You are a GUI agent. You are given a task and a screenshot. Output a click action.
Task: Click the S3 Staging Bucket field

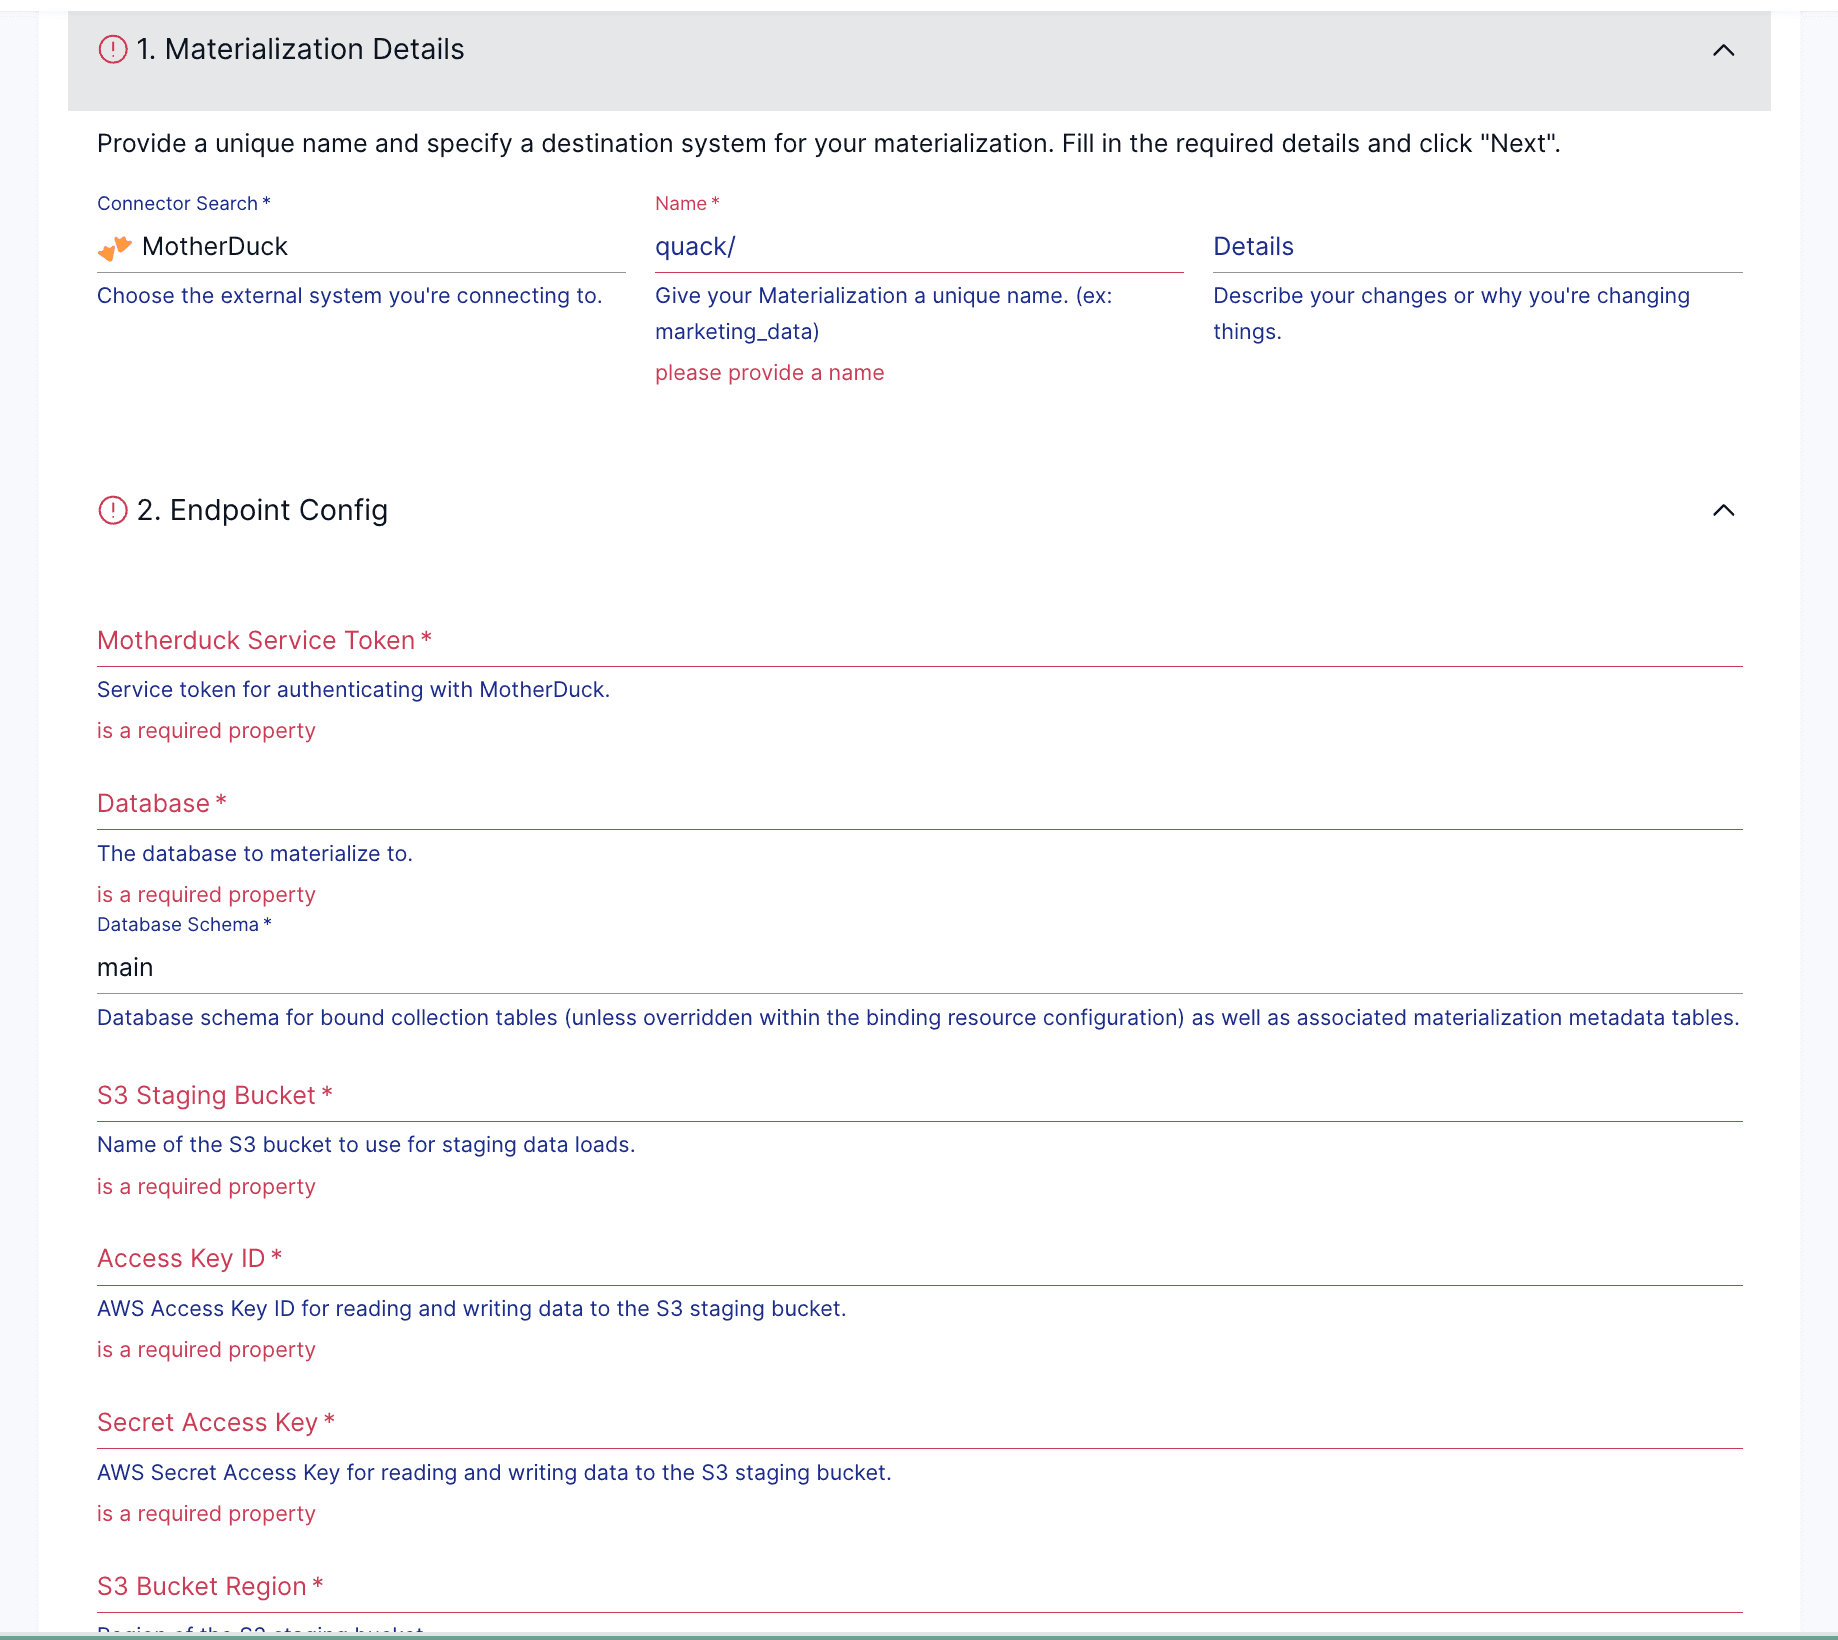[x=918, y=1096]
